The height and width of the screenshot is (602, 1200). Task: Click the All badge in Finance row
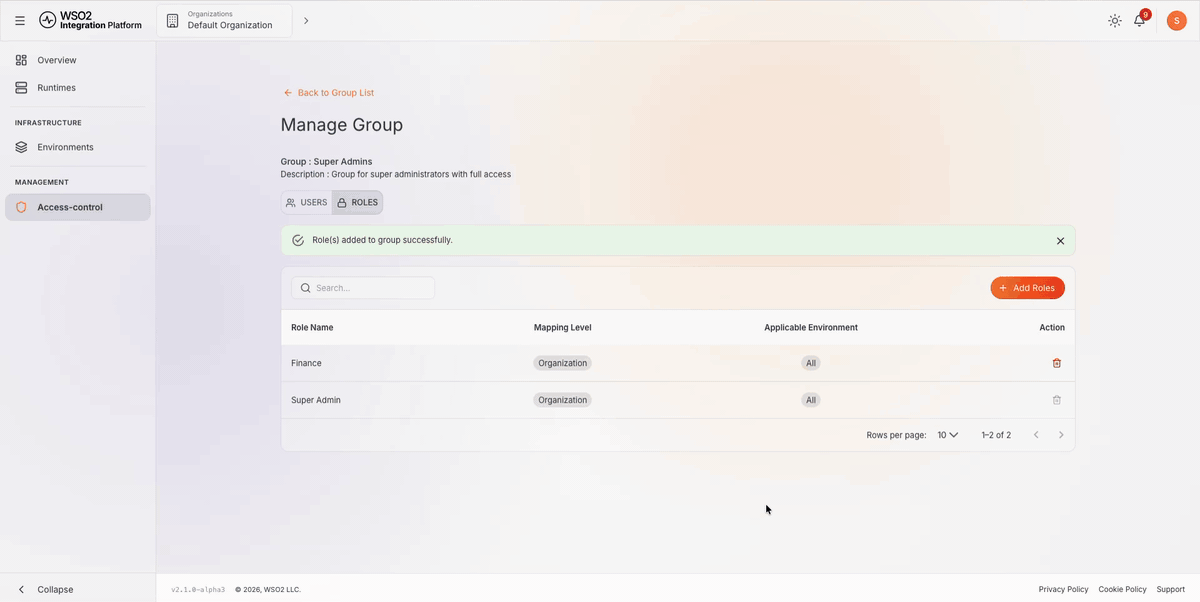(x=811, y=363)
